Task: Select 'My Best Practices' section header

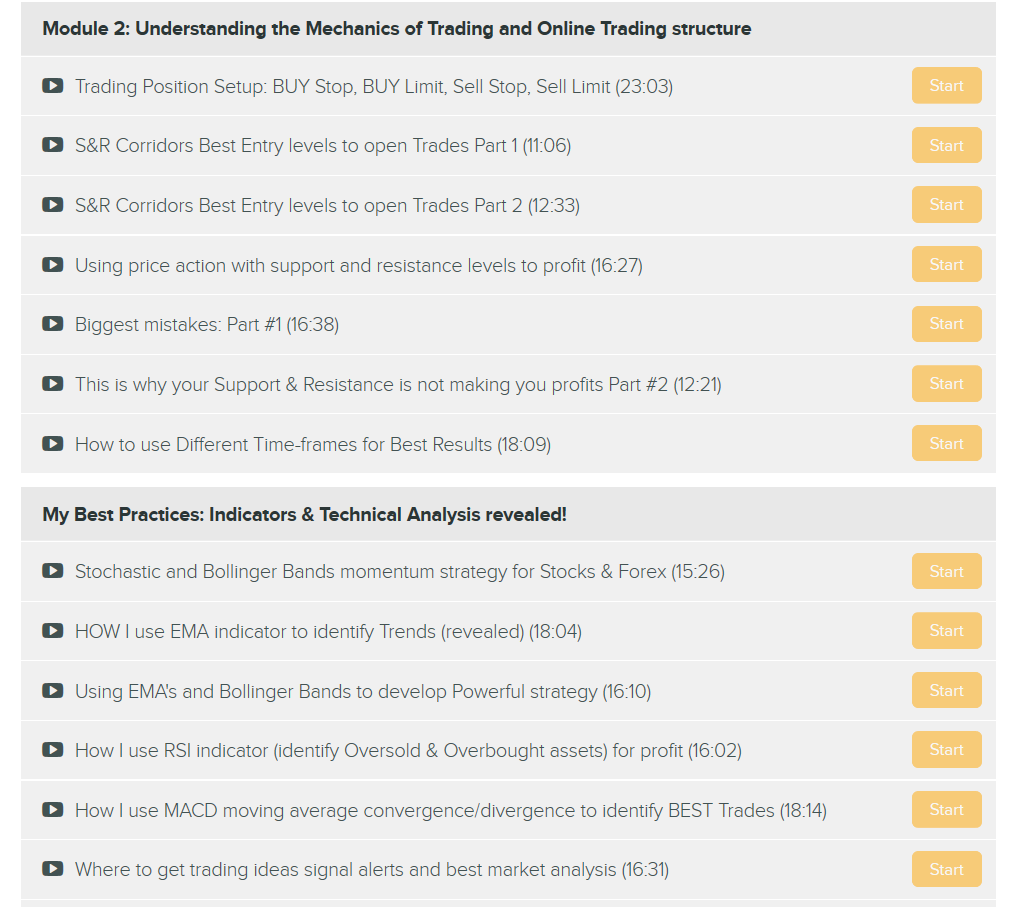Action: click(x=508, y=515)
